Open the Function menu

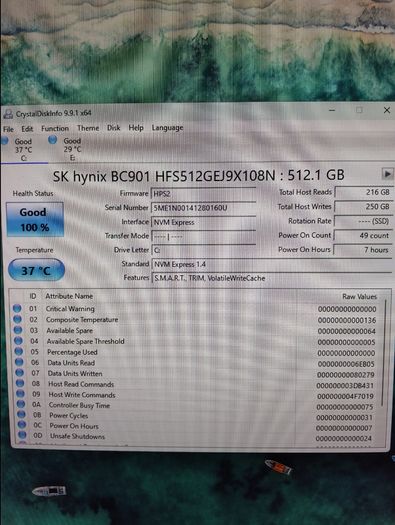click(x=55, y=128)
